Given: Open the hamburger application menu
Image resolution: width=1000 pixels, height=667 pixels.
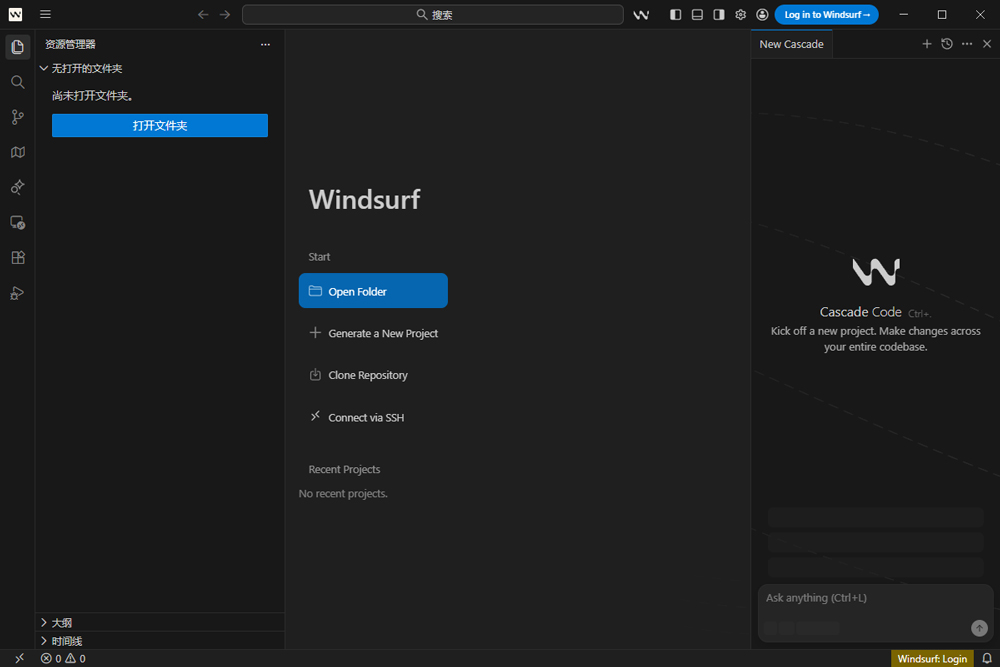Looking at the screenshot, I should pyautogui.click(x=45, y=14).
